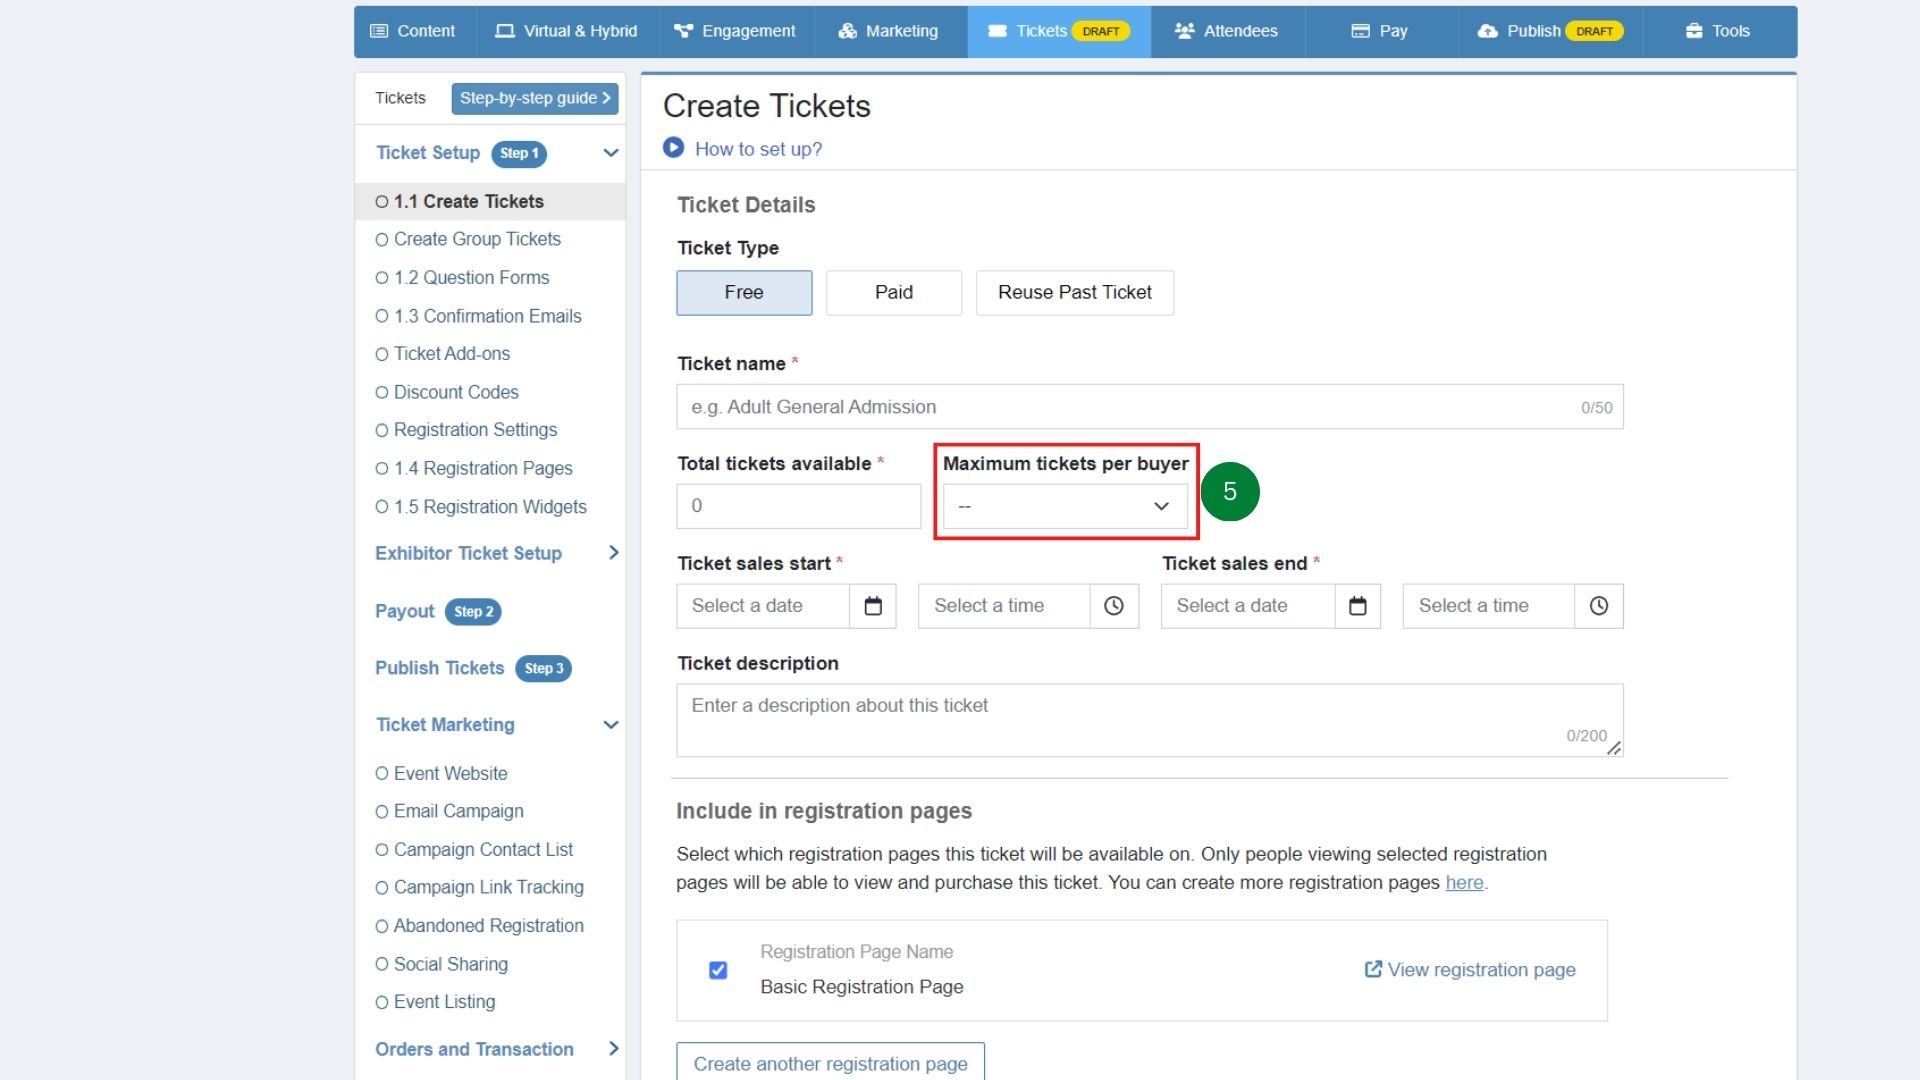Image resolution: width=1920 pixels, height=1080 pixels.
Task: Expand the Exhibitor Ticket Setup chevron
Action: (613, 553)
